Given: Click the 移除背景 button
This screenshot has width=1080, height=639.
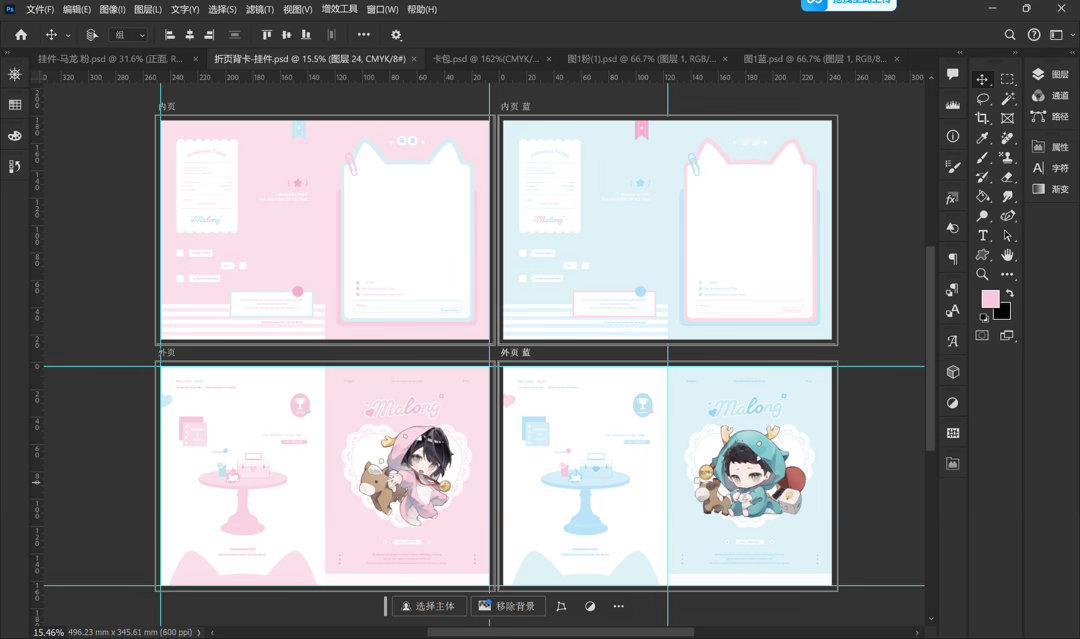Looking at the screenshot, I should pos(508,606).
